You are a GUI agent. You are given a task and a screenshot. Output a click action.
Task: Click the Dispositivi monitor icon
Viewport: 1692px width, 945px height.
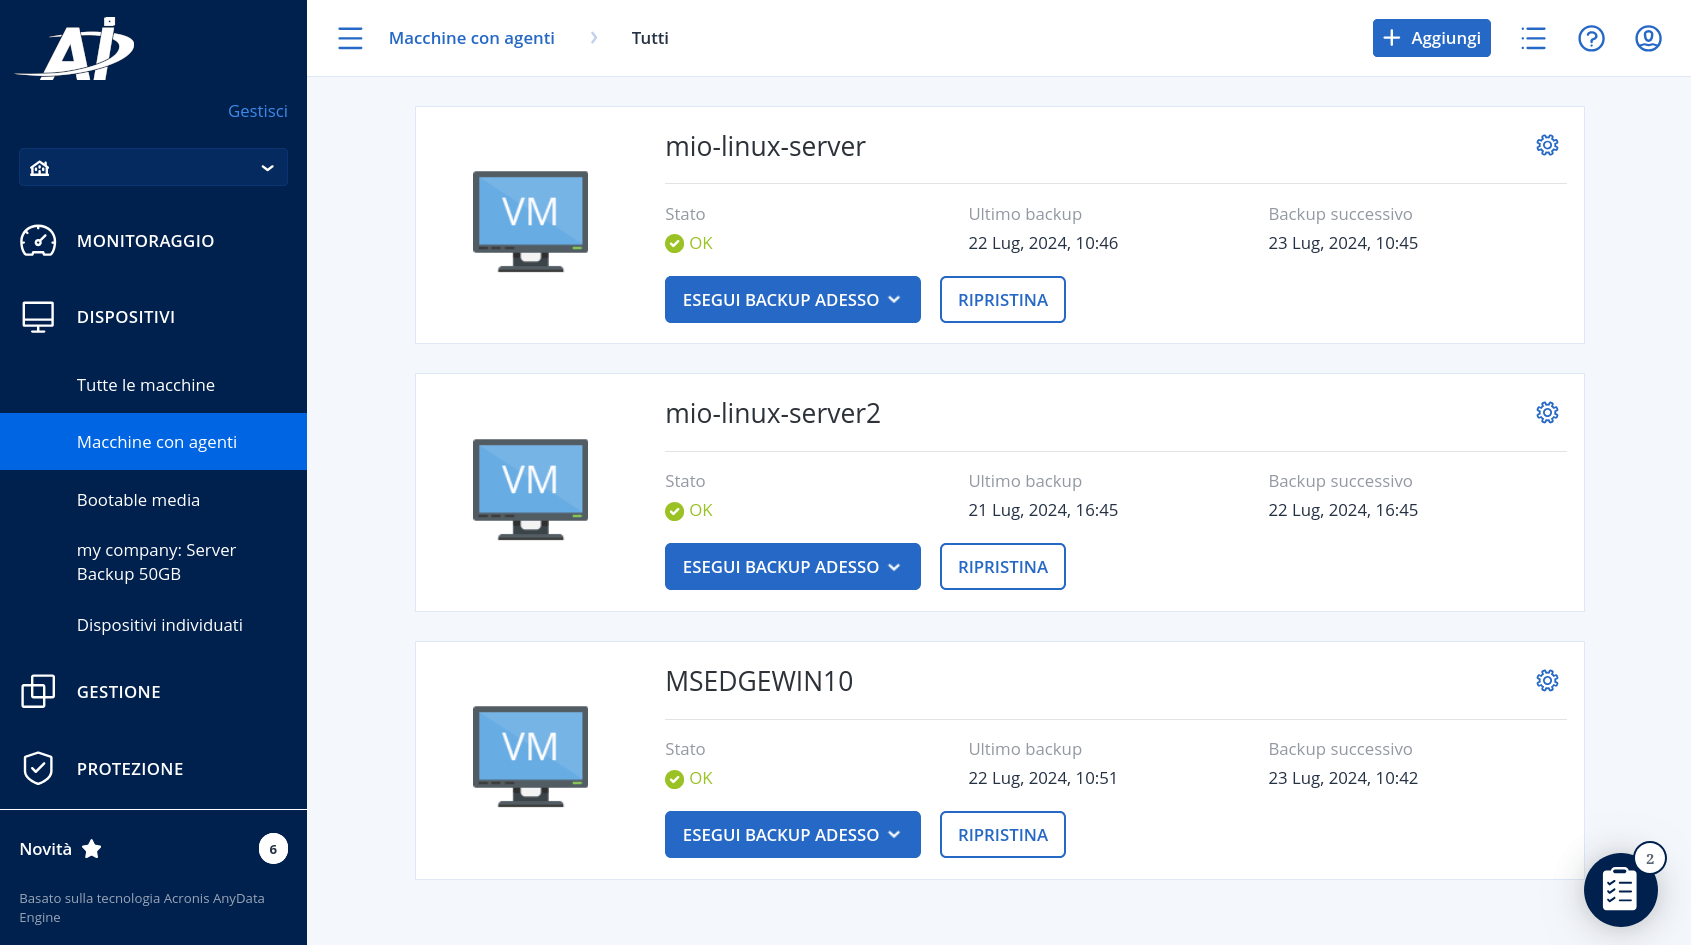point(38,317)
